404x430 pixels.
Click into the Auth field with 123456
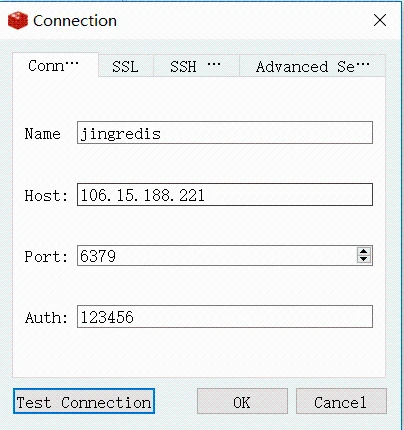pyautogui.click(x=225, y=316)
